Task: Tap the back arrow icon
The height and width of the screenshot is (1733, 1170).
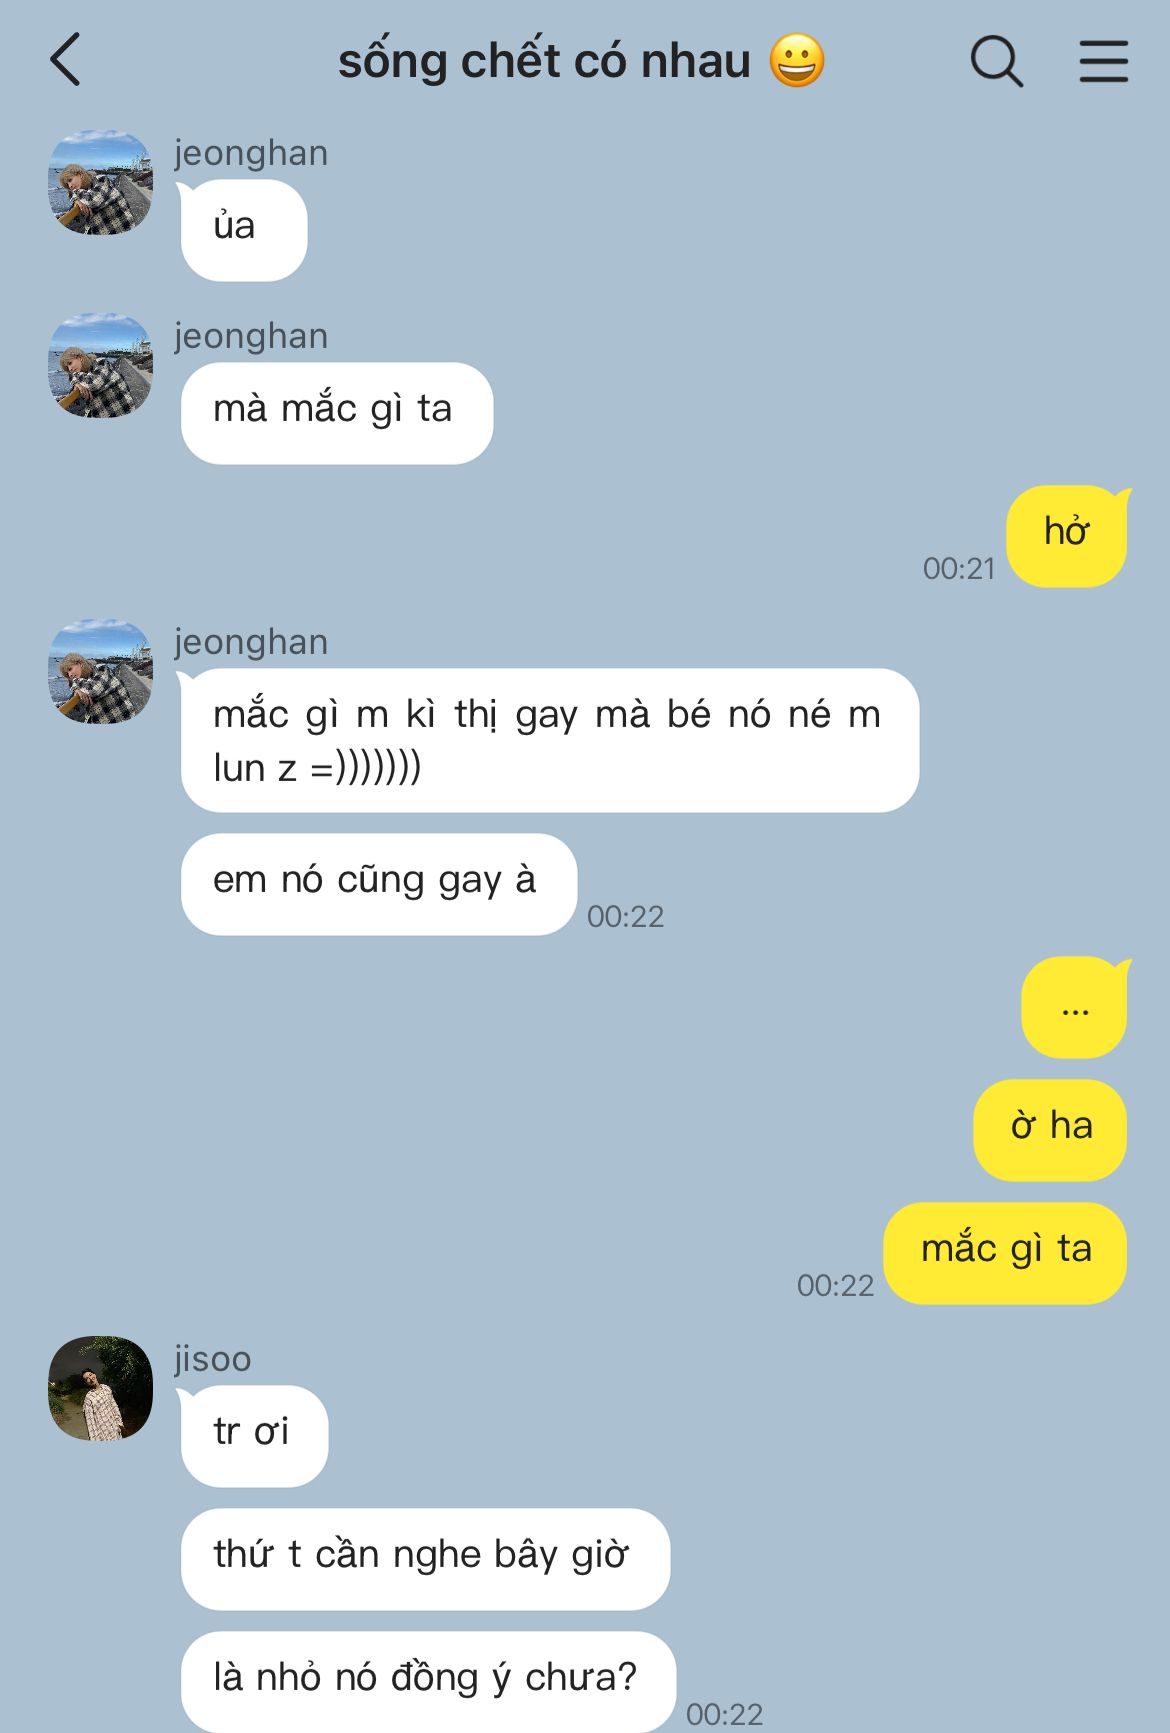Action: 65,60
